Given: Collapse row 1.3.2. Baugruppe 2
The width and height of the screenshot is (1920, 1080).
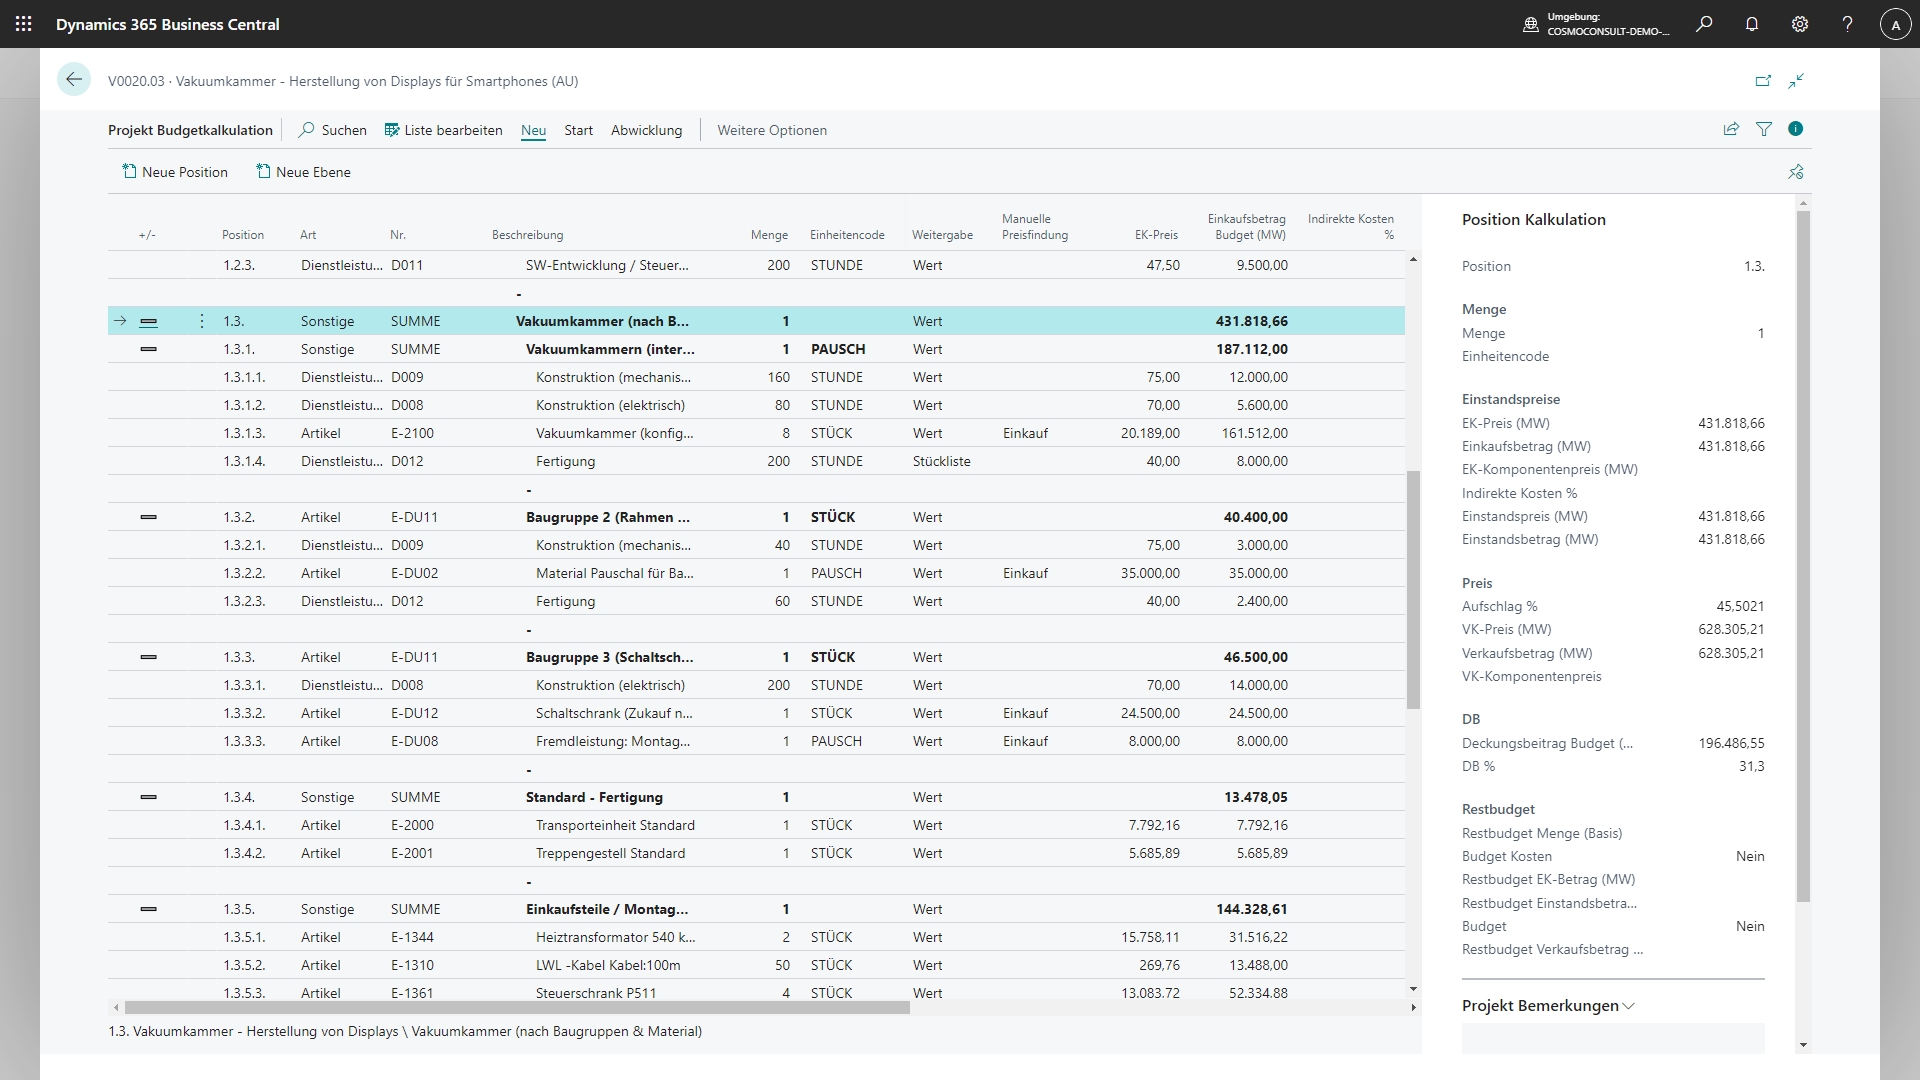Looking at the screenshot, I should coord(149,517).
